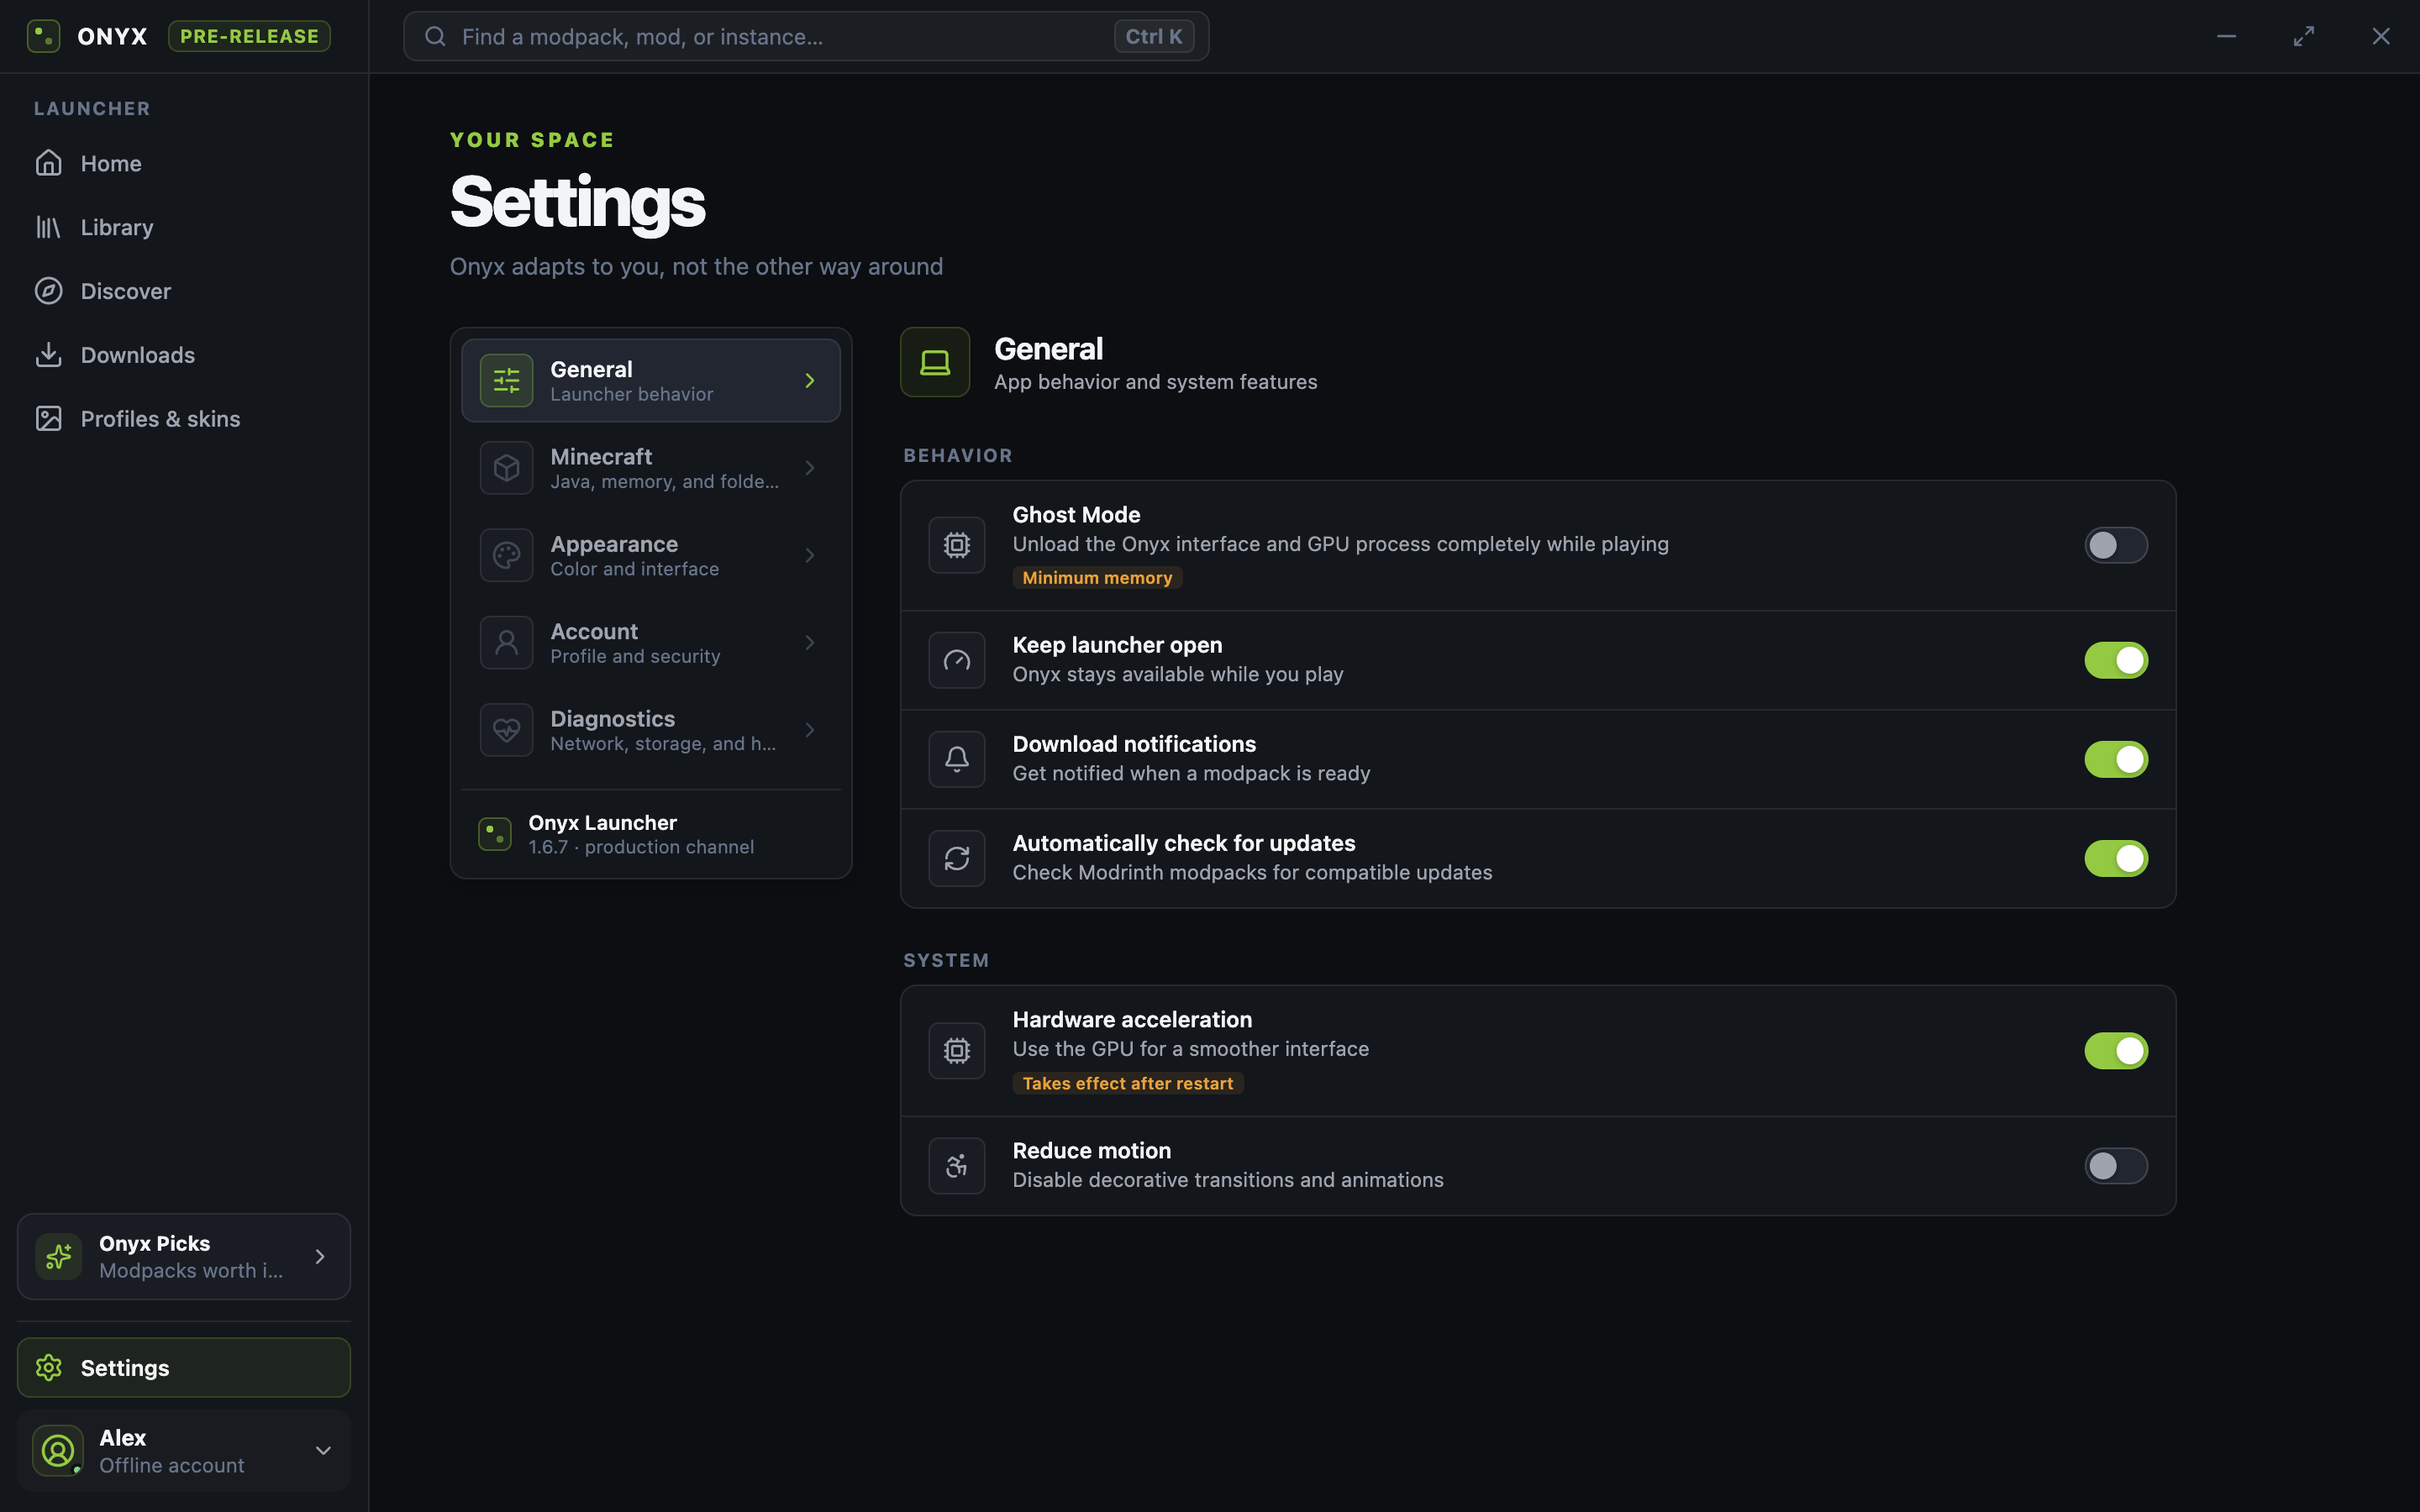
Task: Click the Settings gear icon in sidebar
Action: 49,1367
